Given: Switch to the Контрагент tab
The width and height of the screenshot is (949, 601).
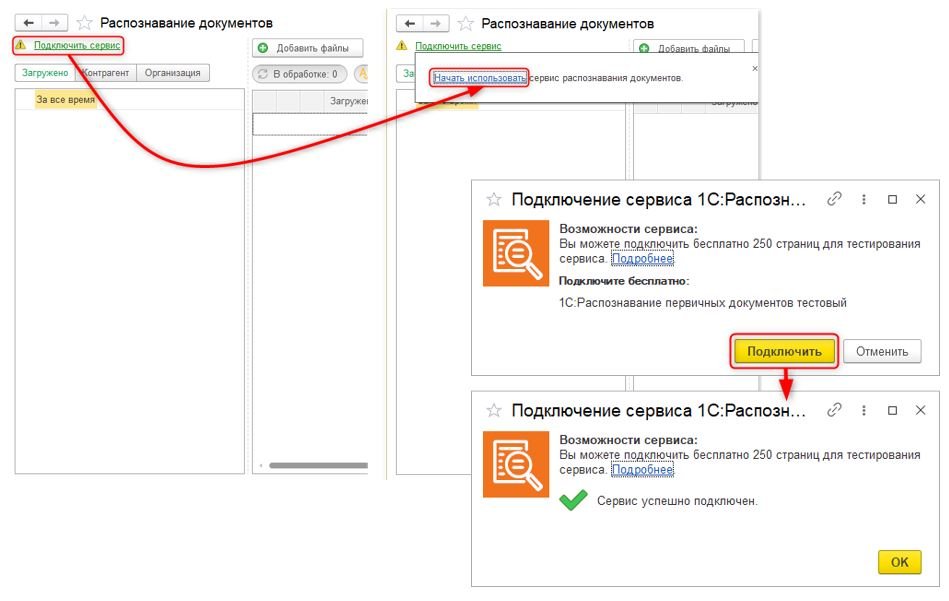Looking at the screenshot, I should click(106, 73).
